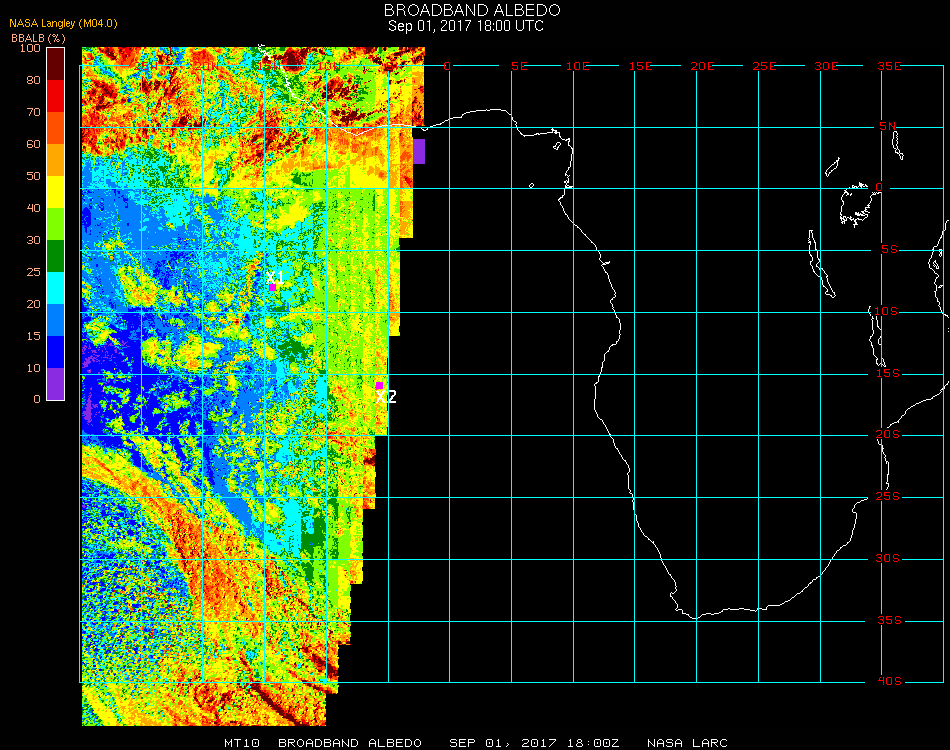Click the 70 value on the colorbar

(33, 112)
